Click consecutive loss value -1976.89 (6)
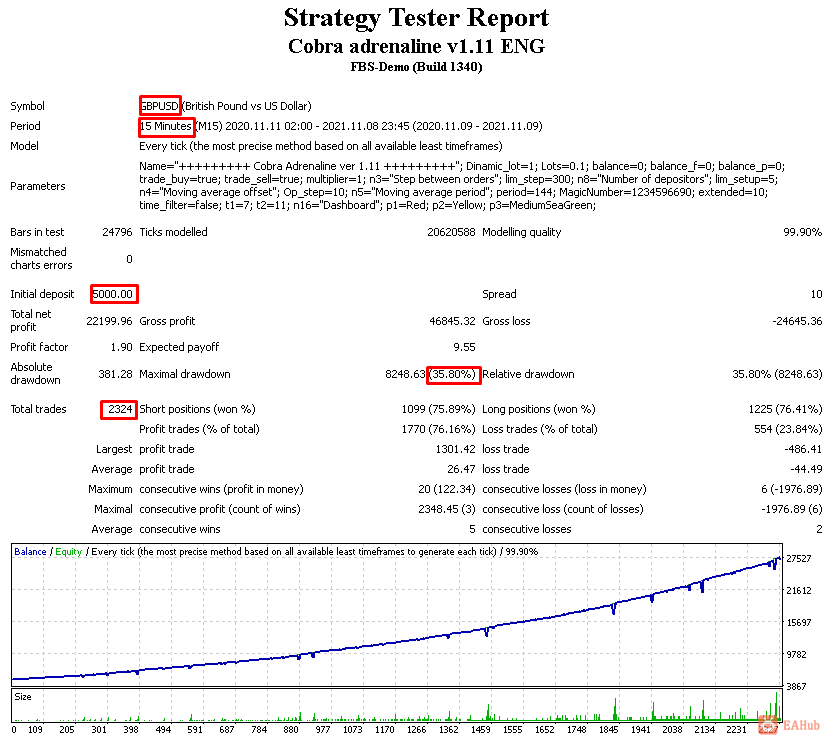The height and width of the screenshot is (740, 829). (791, 510)
